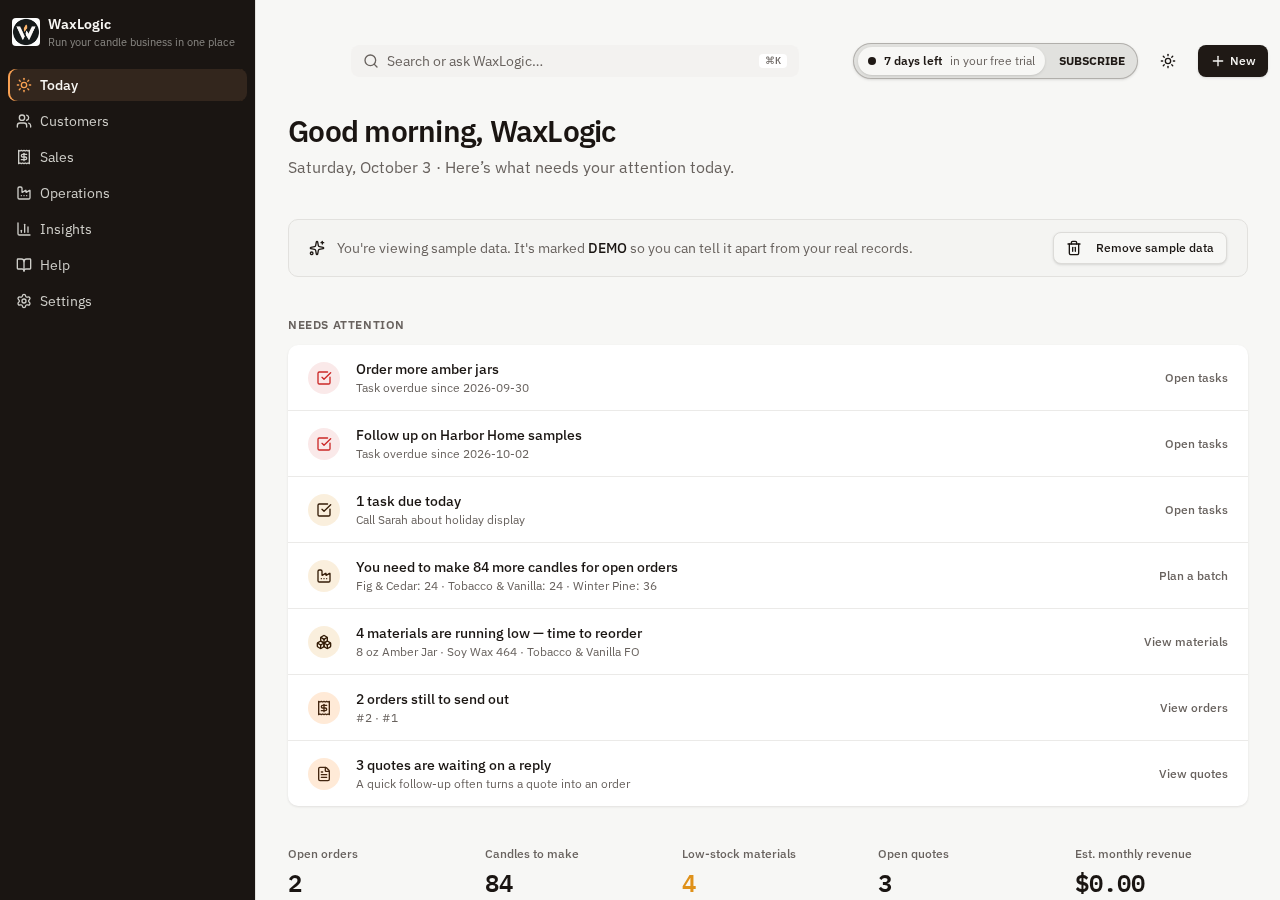Click the Customers people icon in the sidebar
Viewport: 1280px width, 900px height.
point(24,121)
